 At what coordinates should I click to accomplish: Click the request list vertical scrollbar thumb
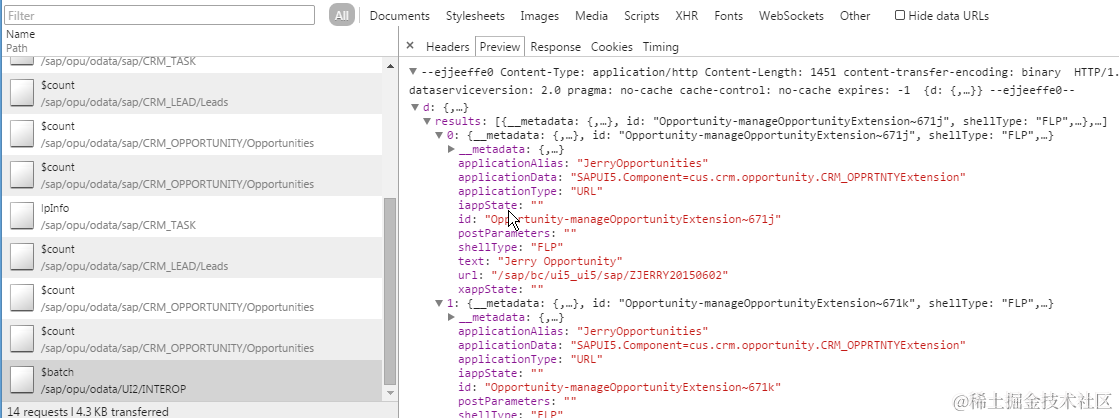pyautogui.click(x=390, y=291)
